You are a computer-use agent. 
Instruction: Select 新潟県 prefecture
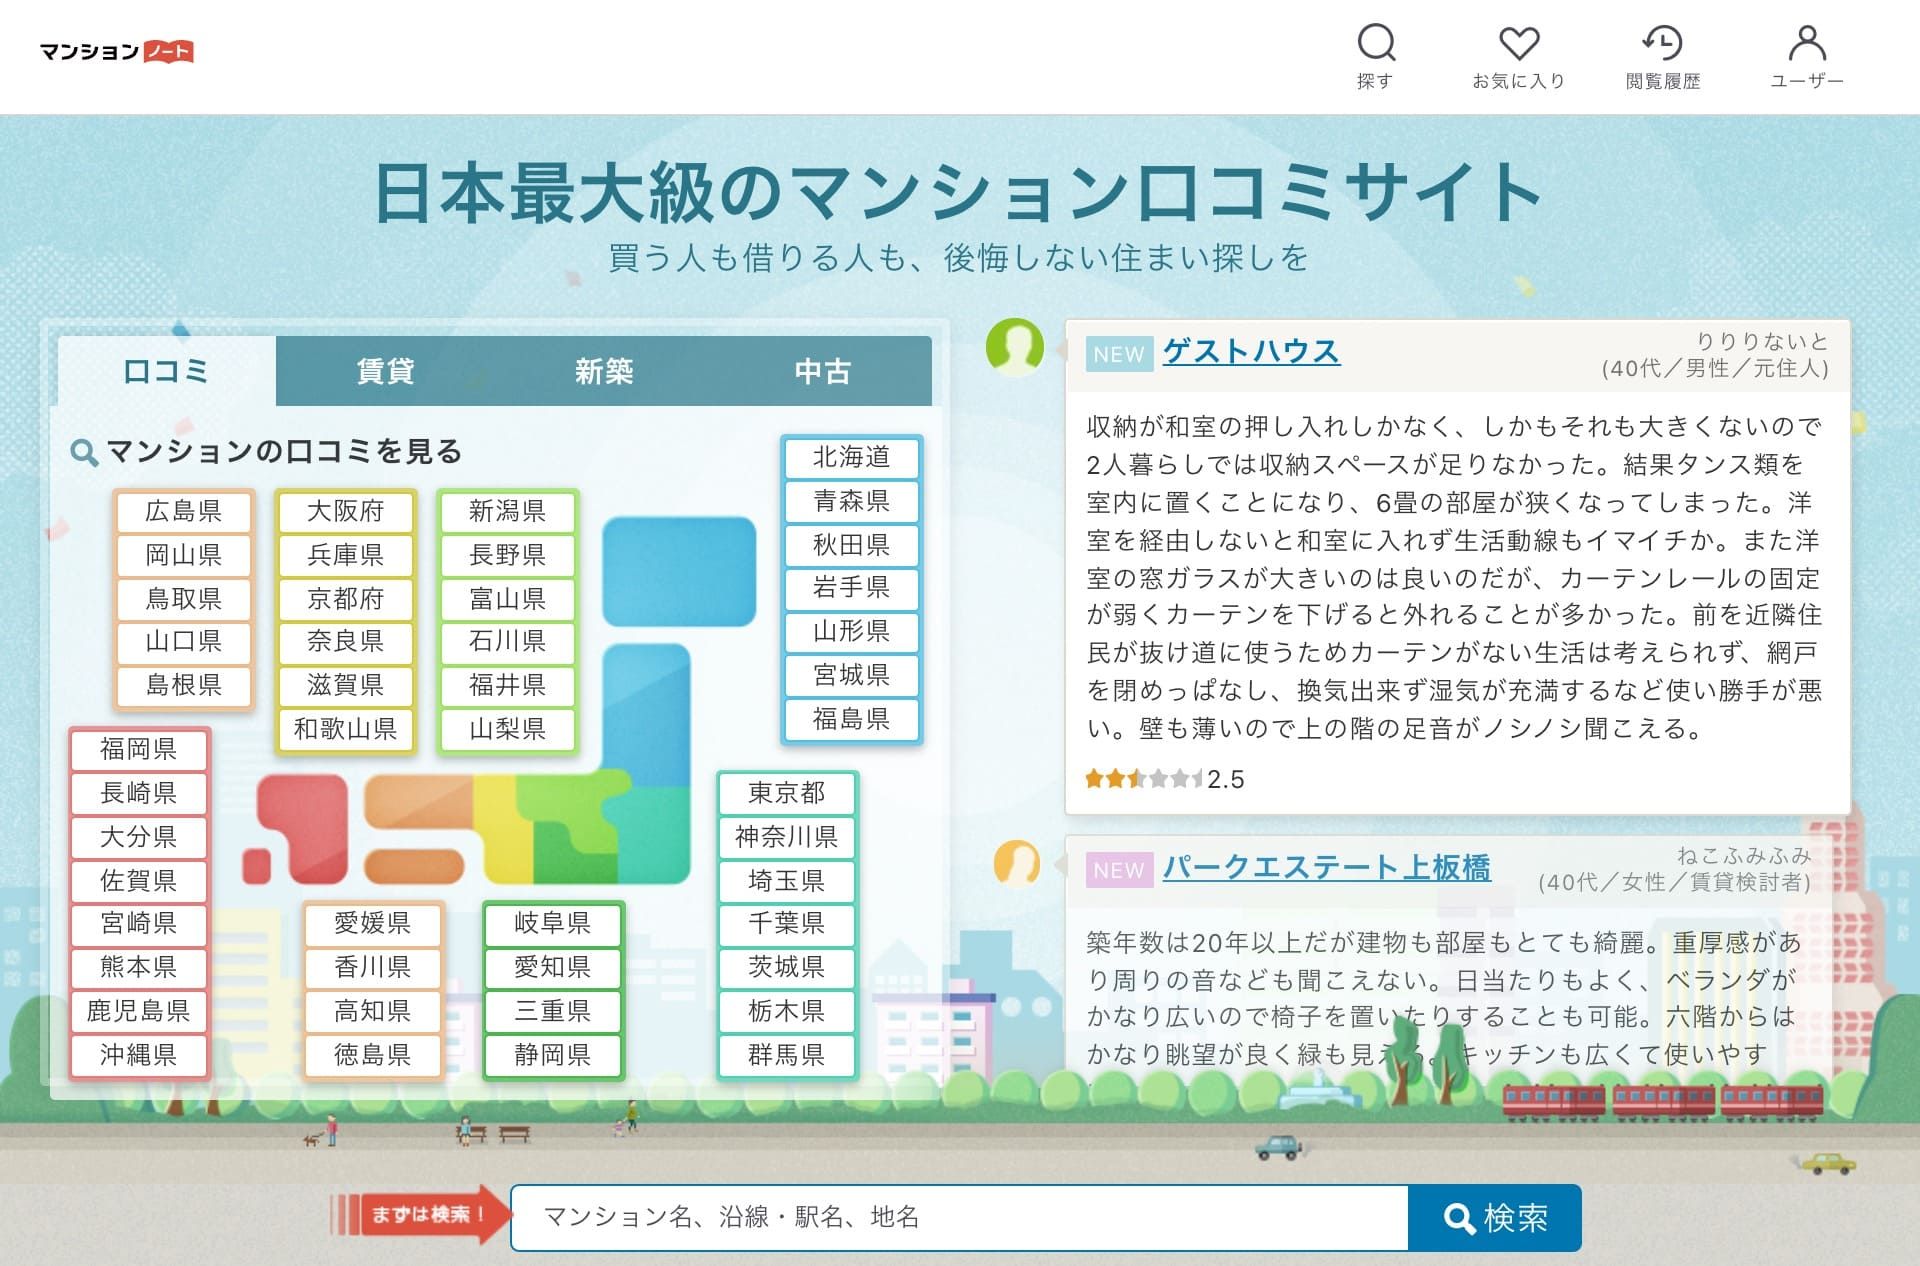click(507, 511)
